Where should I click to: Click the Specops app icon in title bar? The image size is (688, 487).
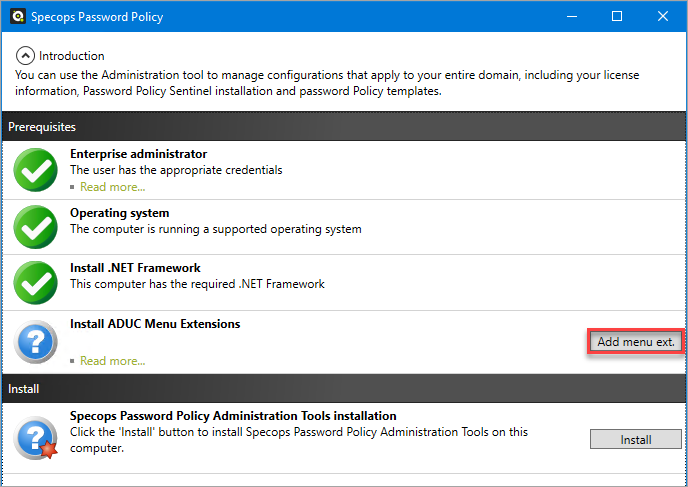pyautogui.click(x=18, y=17)
